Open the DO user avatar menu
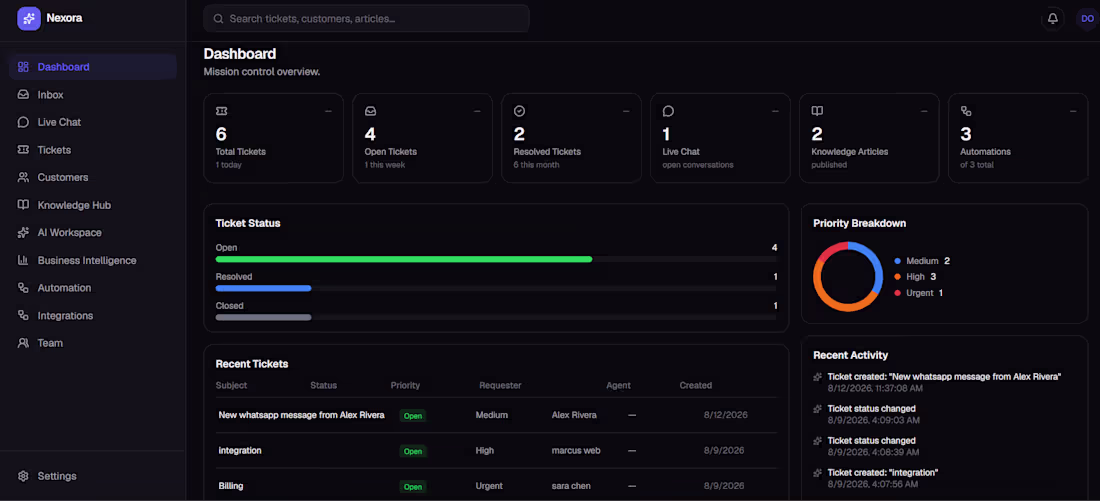Viewport: 1100px width, 501px height. 1087,19
